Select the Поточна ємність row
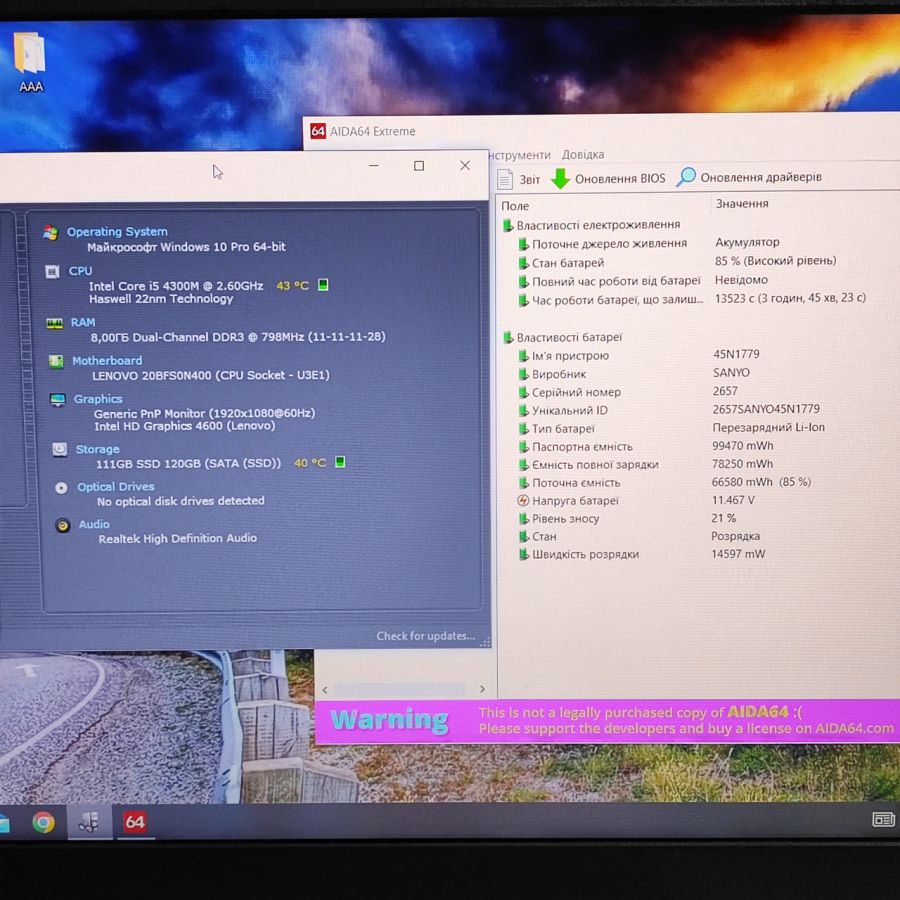This screenshot has height=900, width=900. coord(664,483)
